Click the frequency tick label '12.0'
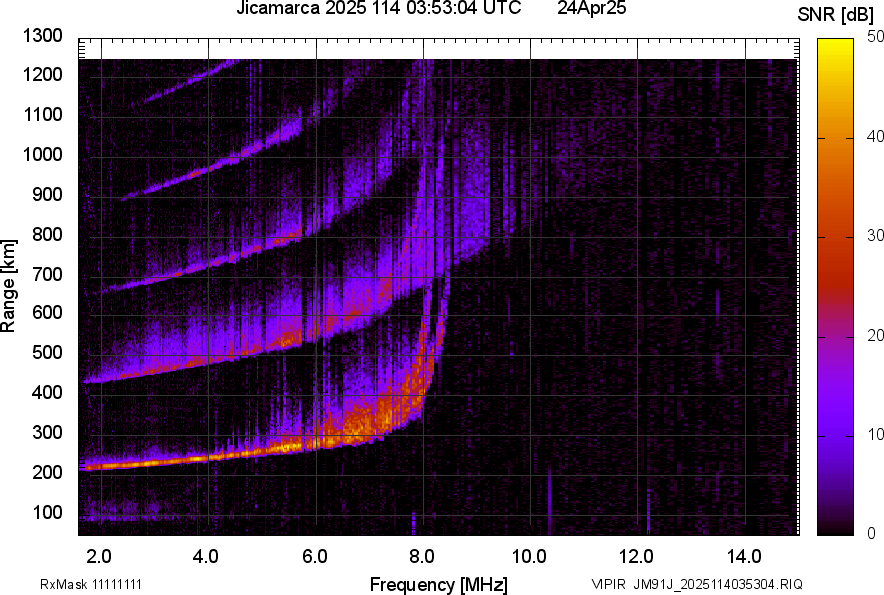This screenshot has width=884, height=595. click(636, 557)
